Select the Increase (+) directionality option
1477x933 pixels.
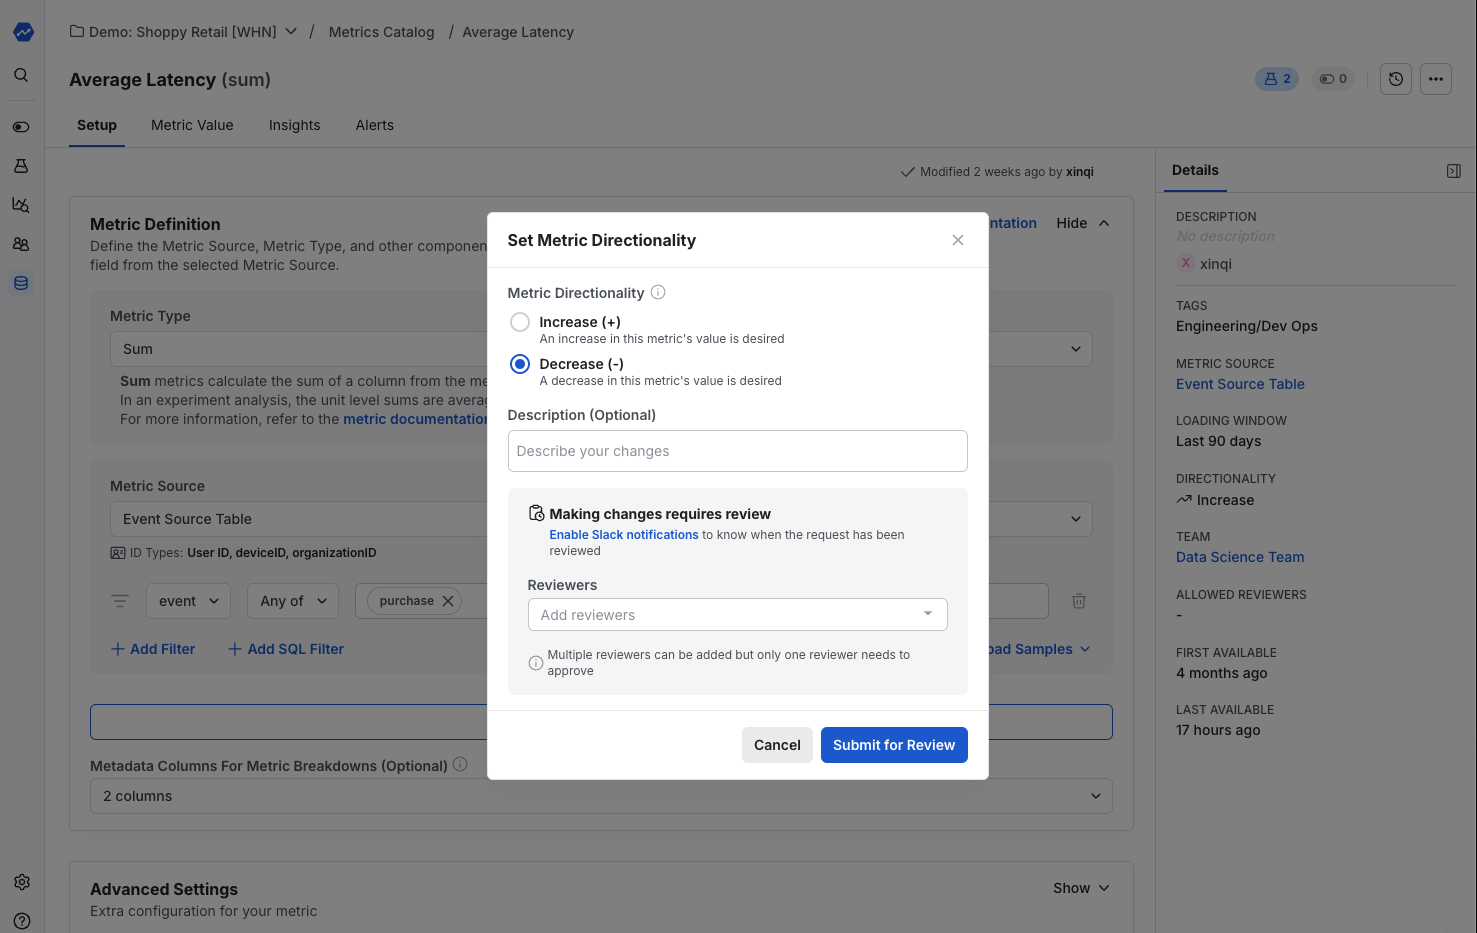[x=520, y=322]
